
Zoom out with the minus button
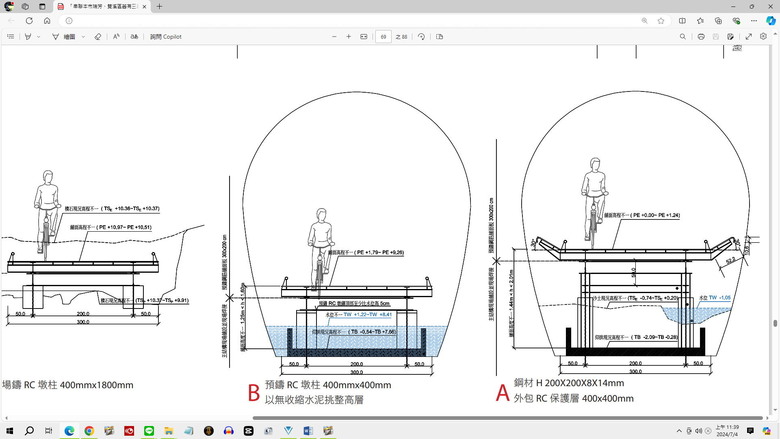pyautogui.click(x=334, y=36)
